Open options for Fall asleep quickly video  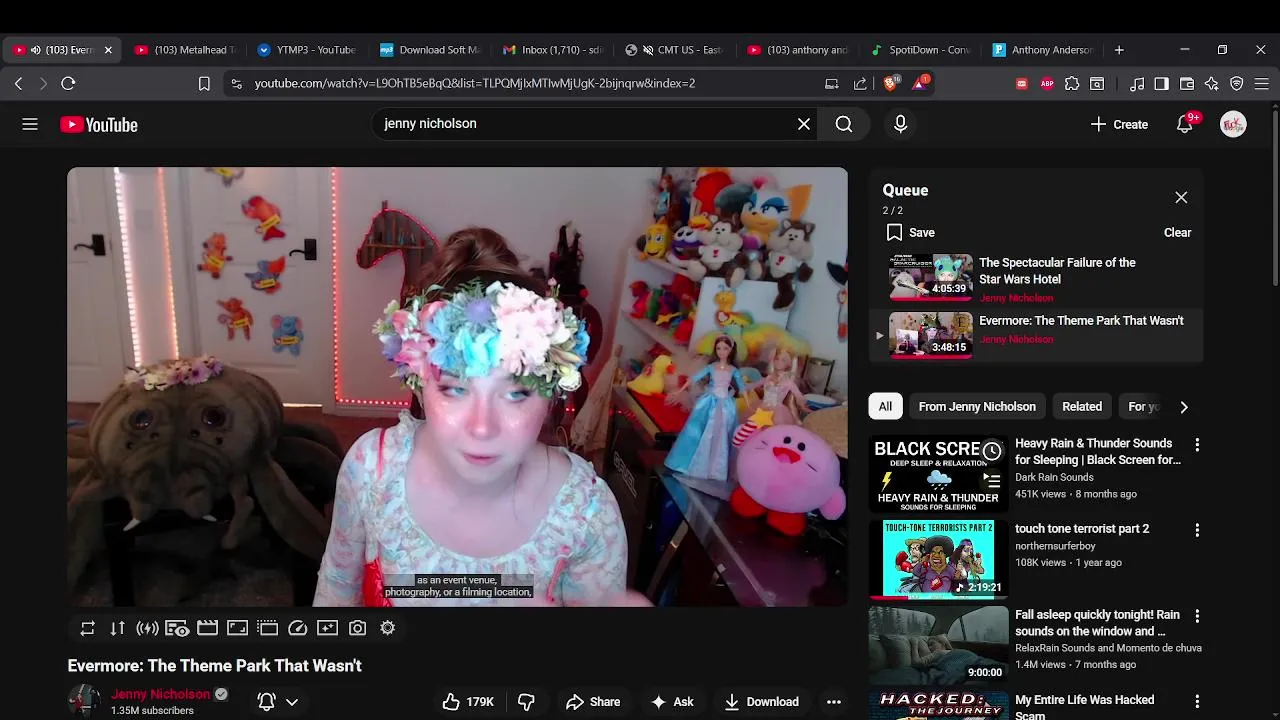coord(1197,616)
